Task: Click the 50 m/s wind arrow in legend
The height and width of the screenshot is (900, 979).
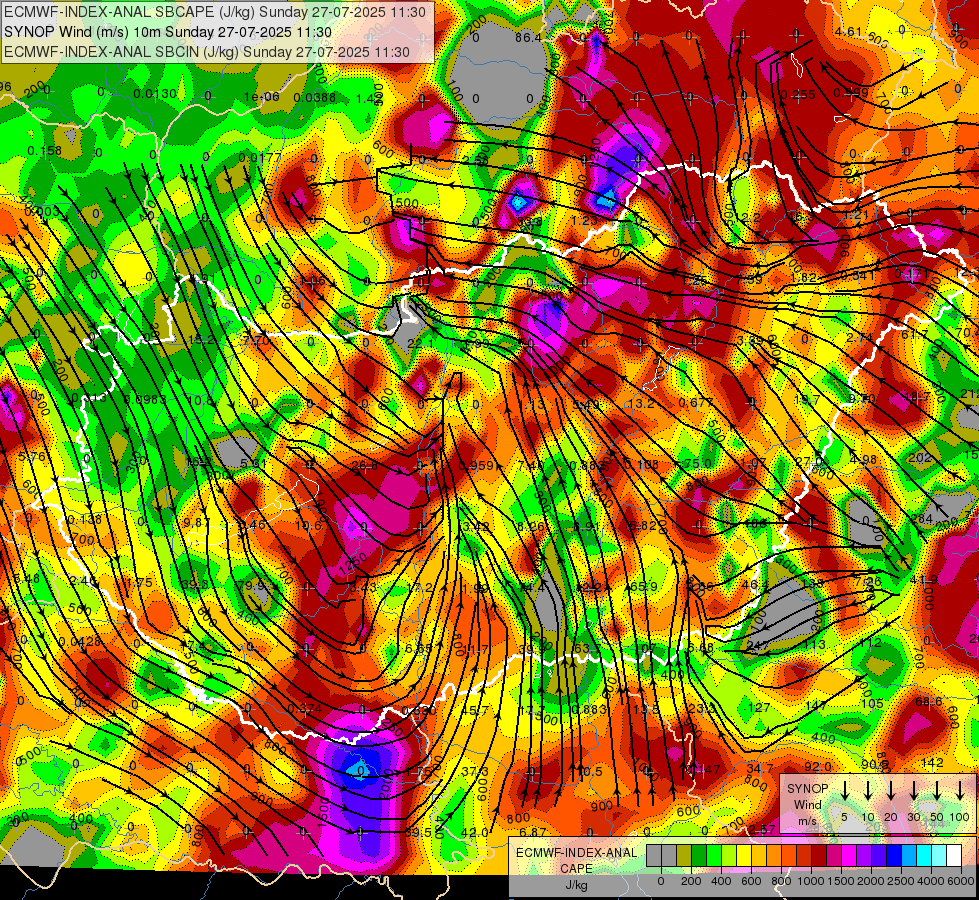Action: [x=937, y=790]
